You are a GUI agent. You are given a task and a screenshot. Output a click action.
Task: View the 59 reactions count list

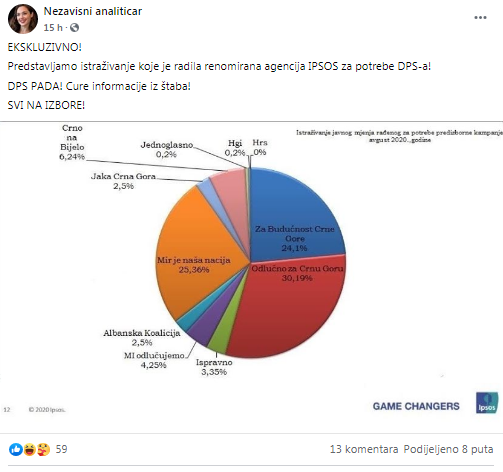coord(61,449)
